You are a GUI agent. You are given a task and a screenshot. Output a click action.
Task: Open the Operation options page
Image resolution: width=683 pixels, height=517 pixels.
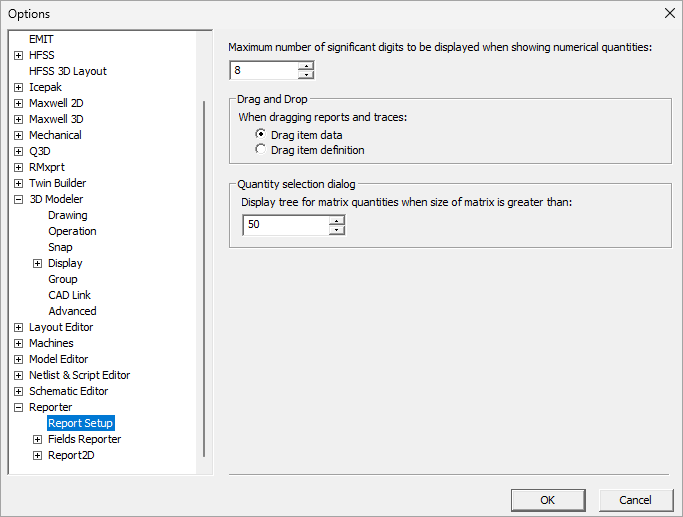tap(72, 231)
